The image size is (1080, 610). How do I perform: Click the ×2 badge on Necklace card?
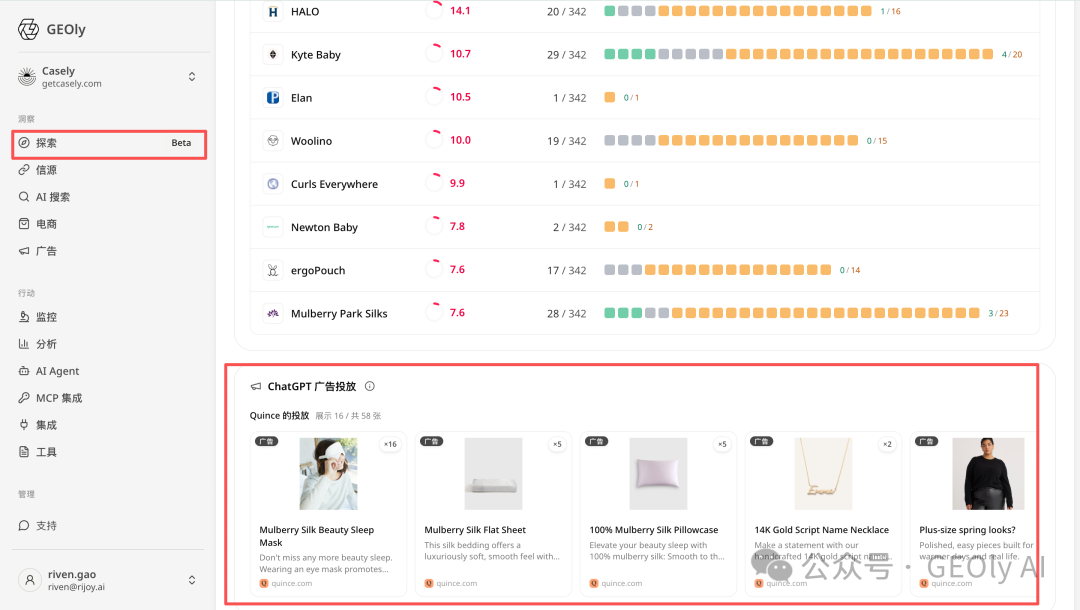pyautogui.click(x=887, y=444)
